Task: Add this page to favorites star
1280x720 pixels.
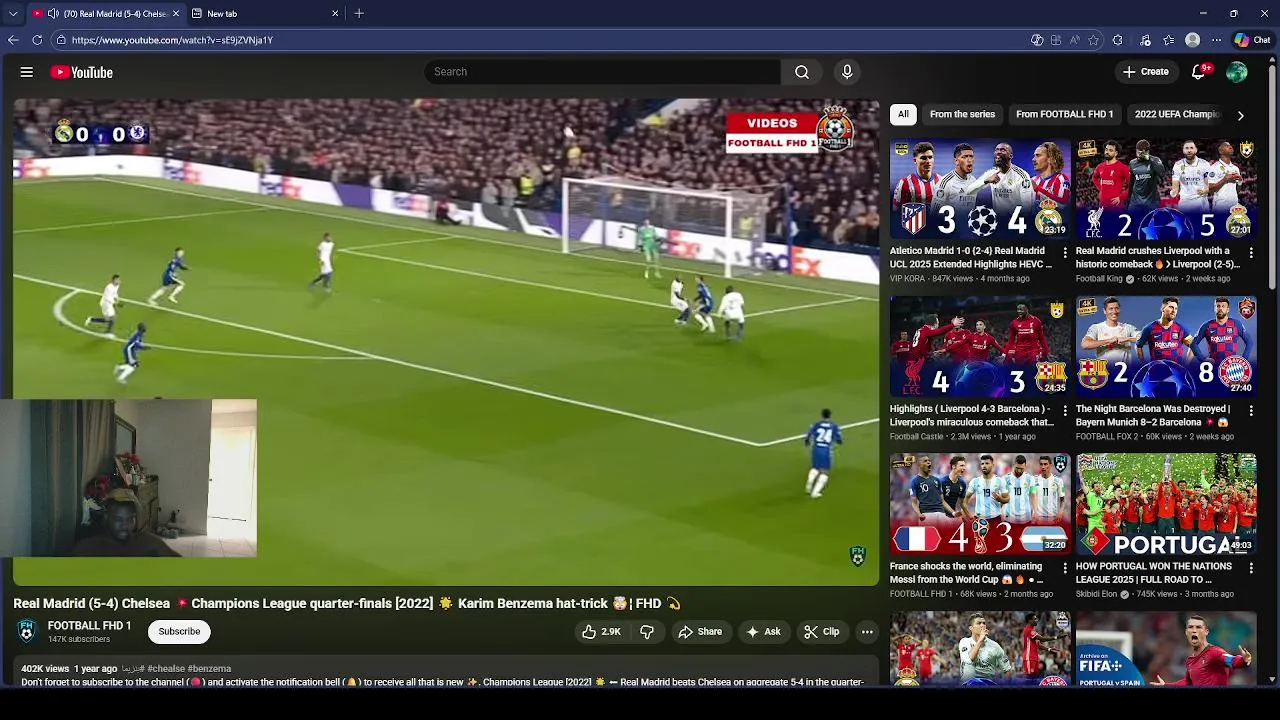Action: [1094, 40]
